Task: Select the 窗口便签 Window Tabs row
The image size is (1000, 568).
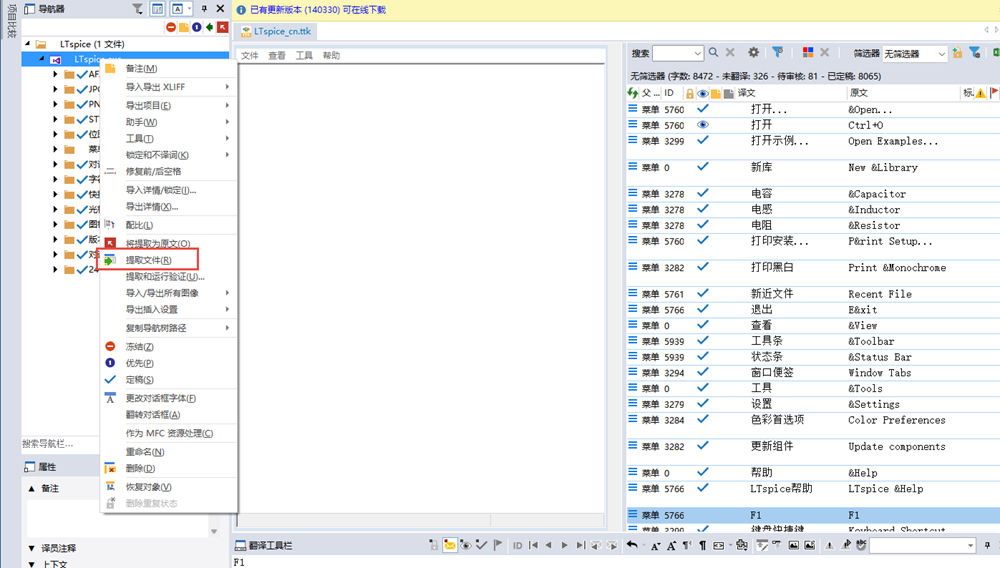Action: tap(813, 373)
